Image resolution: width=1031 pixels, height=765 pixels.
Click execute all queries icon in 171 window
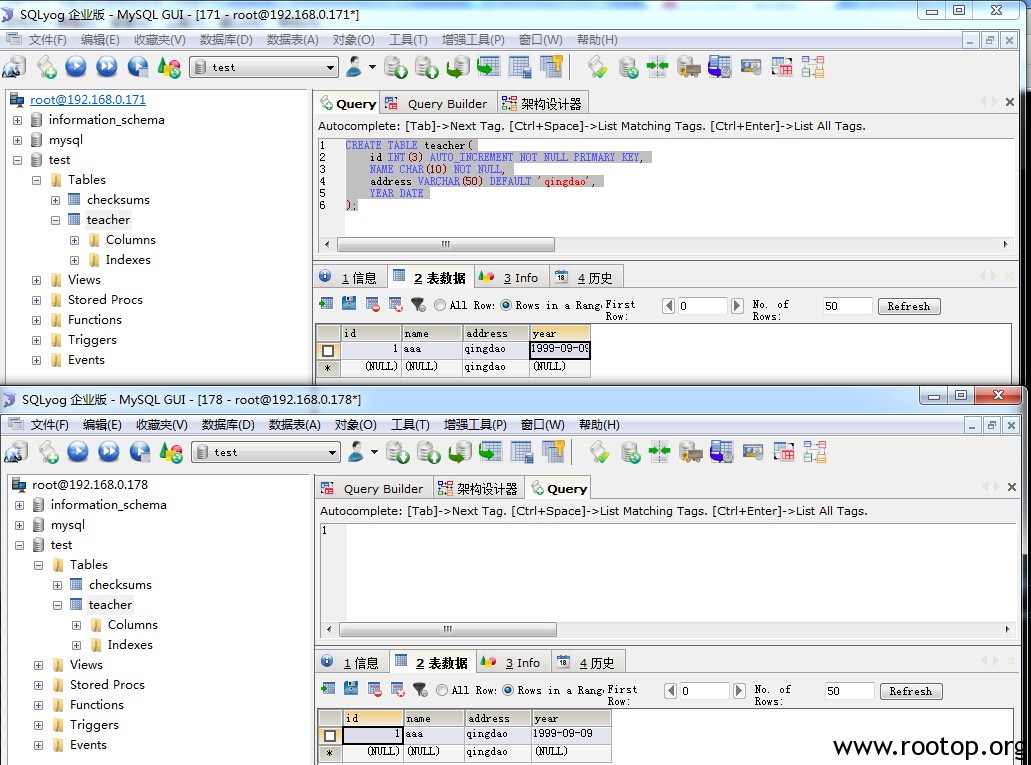[x=107, y=66]
